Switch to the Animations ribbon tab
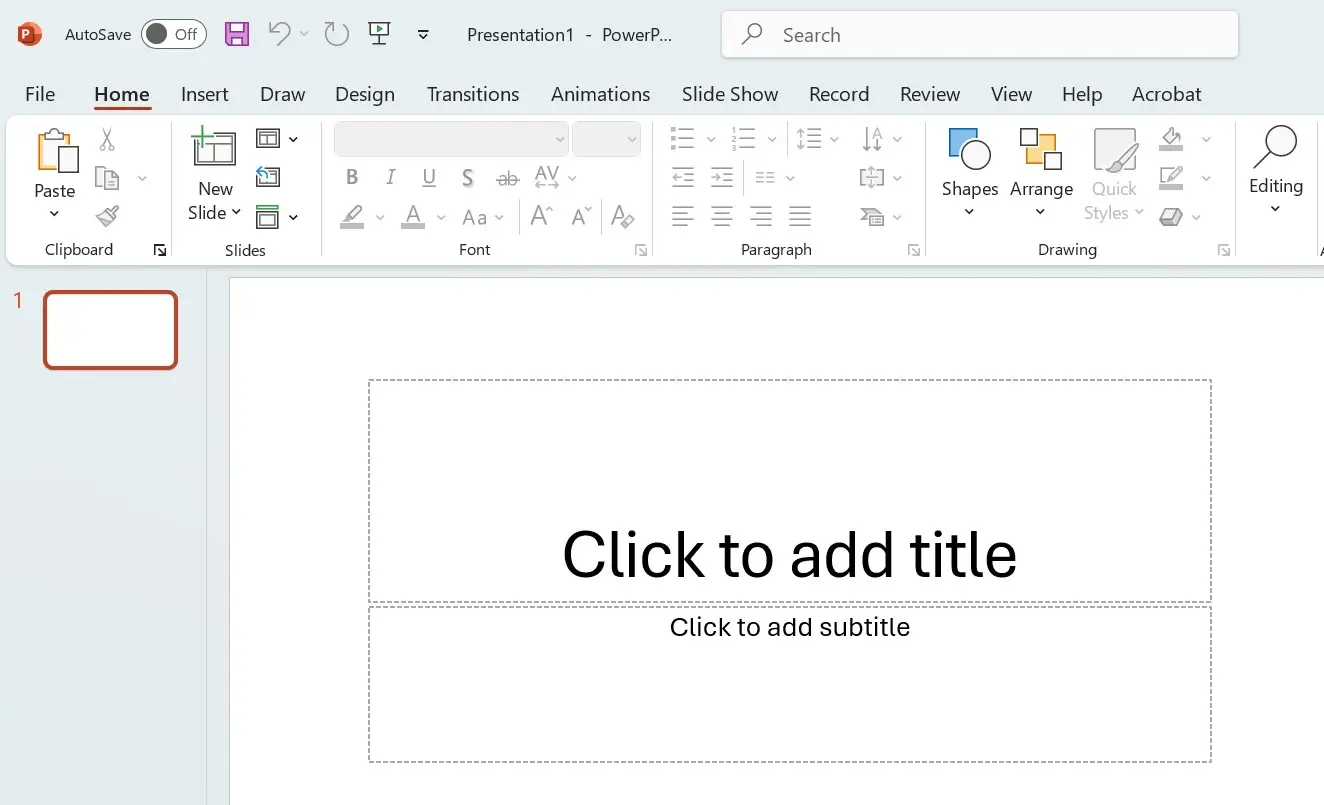This screenshot has height=805, width=1324. tap(600, 93)
